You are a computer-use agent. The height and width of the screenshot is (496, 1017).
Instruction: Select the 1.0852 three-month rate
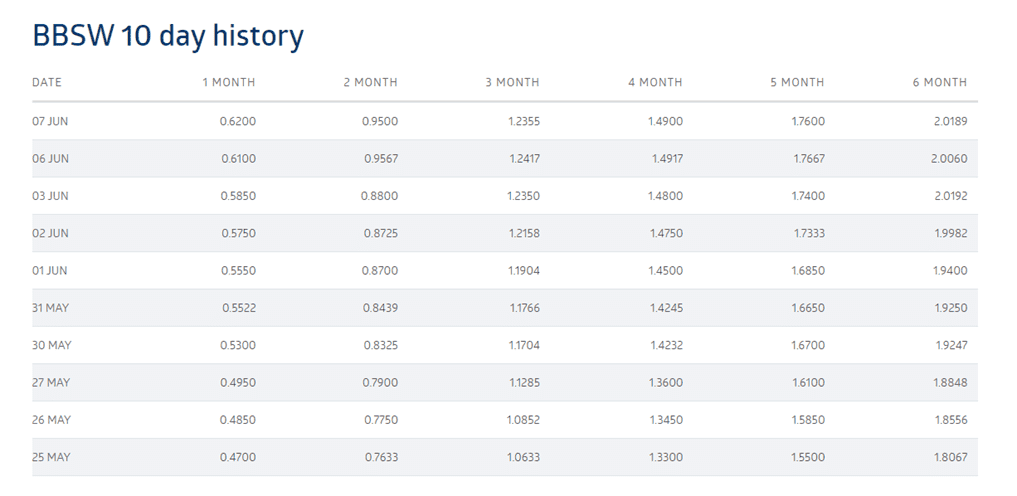(x=523, y=420)
